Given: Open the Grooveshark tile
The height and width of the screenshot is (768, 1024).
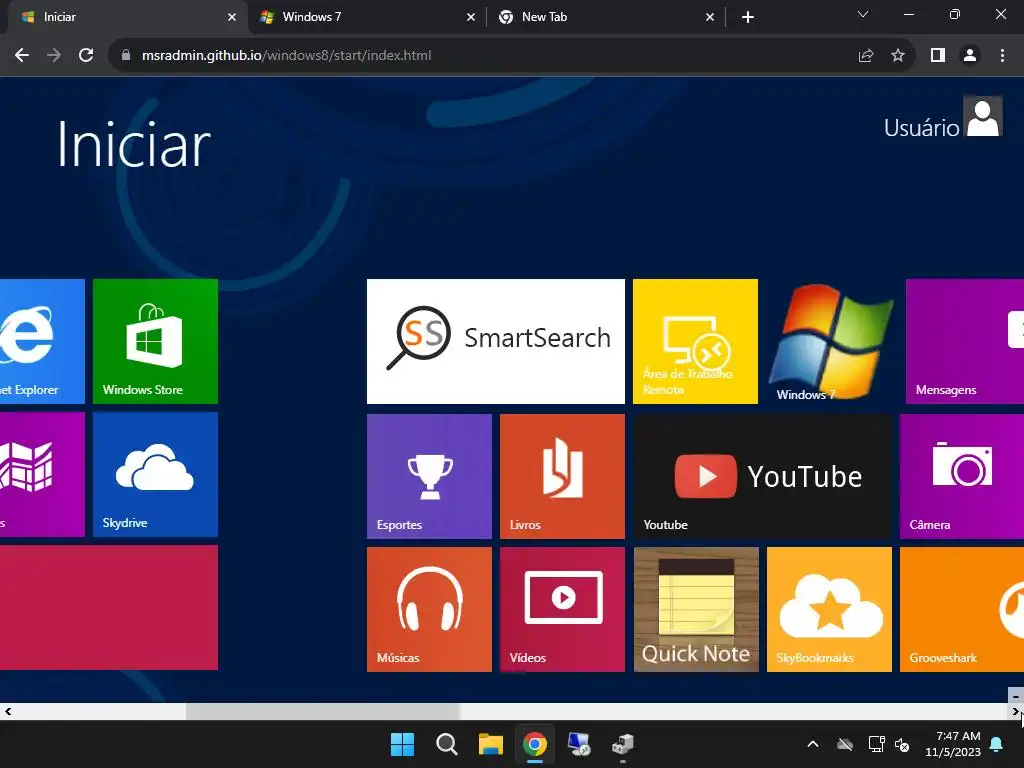Looking at the screenshot, I should click(962, 609).
